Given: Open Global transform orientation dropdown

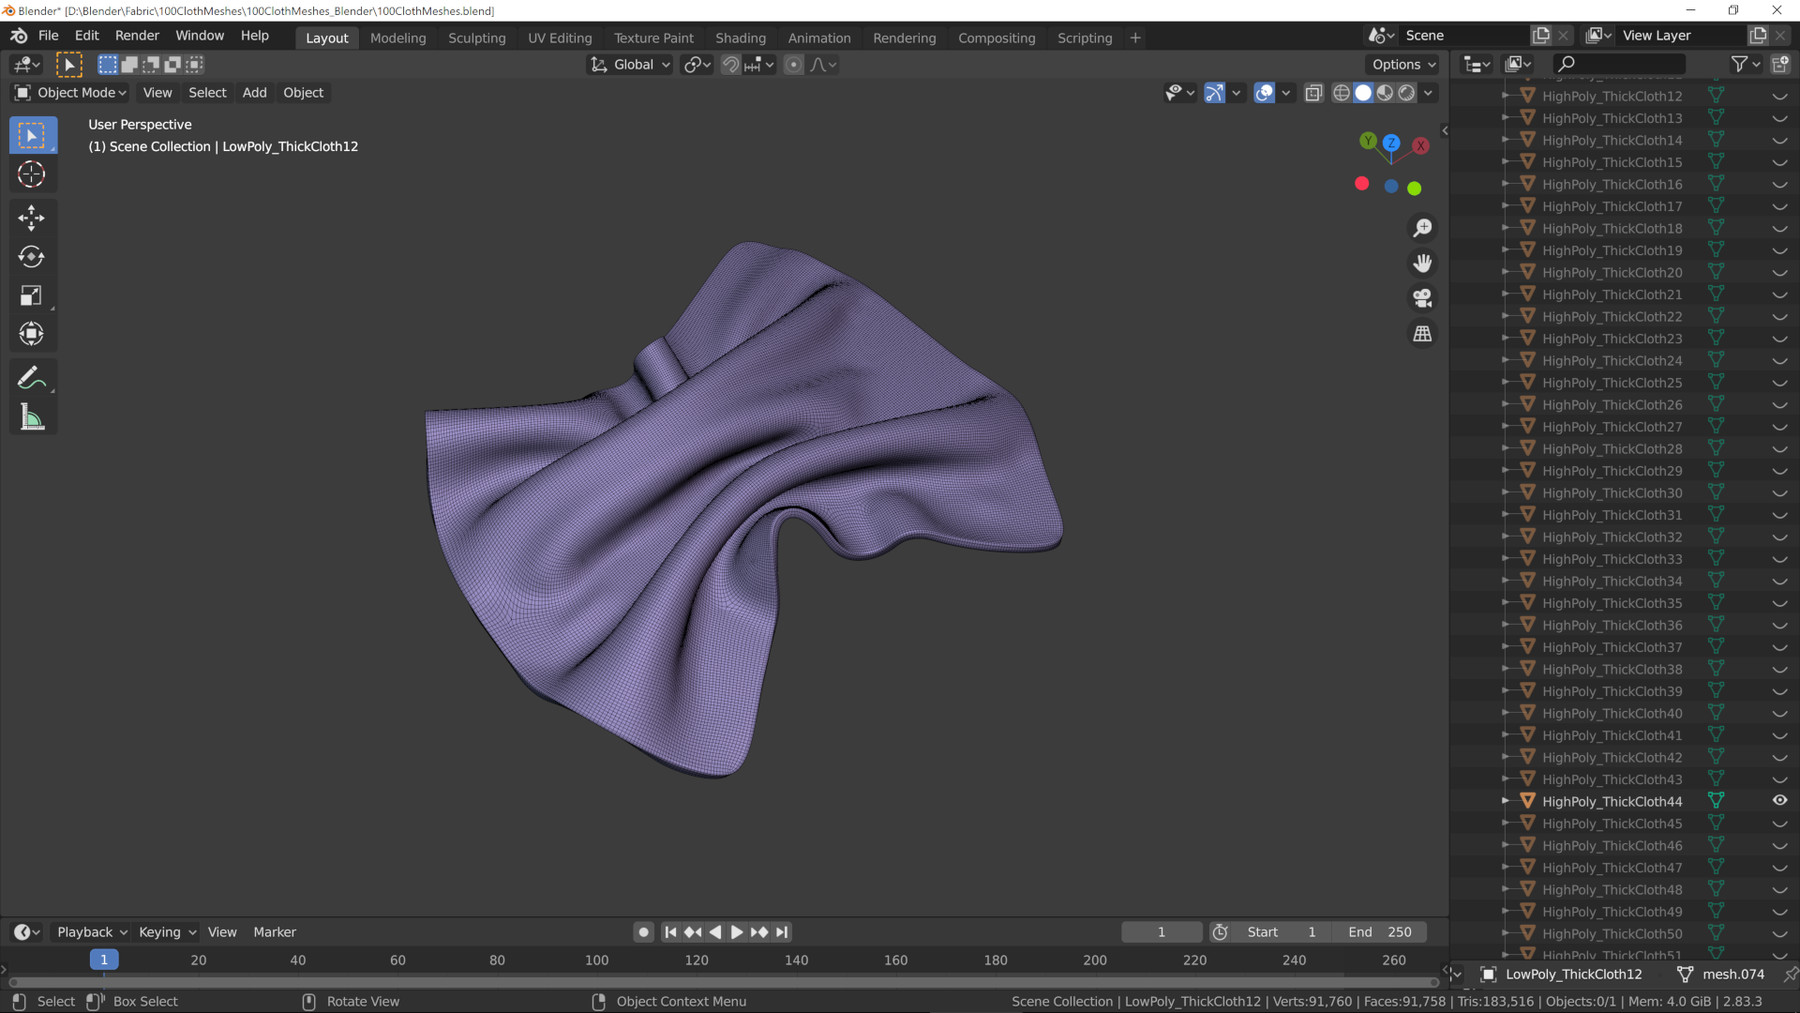Looking at the screenshot, I should [631, 65].
